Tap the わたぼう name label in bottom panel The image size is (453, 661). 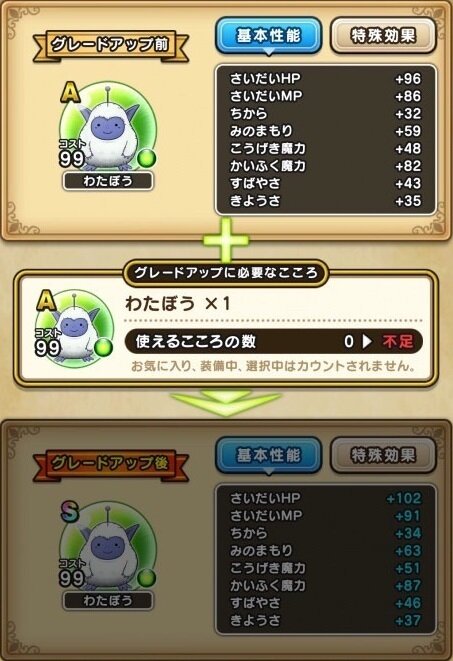pyautogui.click(x=108, y=600)
